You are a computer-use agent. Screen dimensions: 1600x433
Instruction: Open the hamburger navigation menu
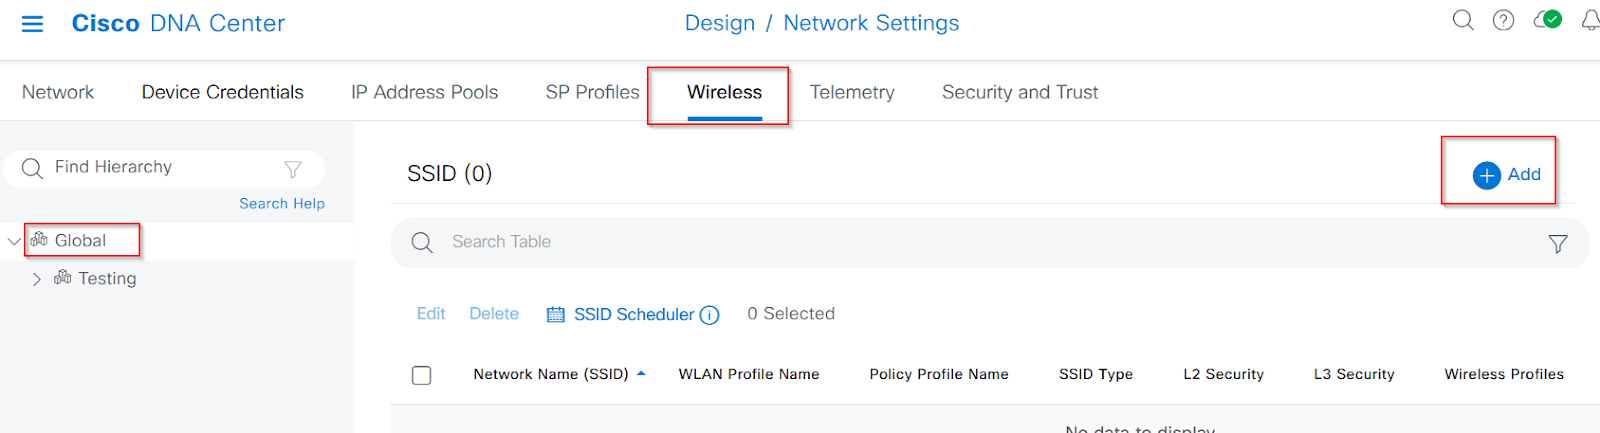coord(33,24)
